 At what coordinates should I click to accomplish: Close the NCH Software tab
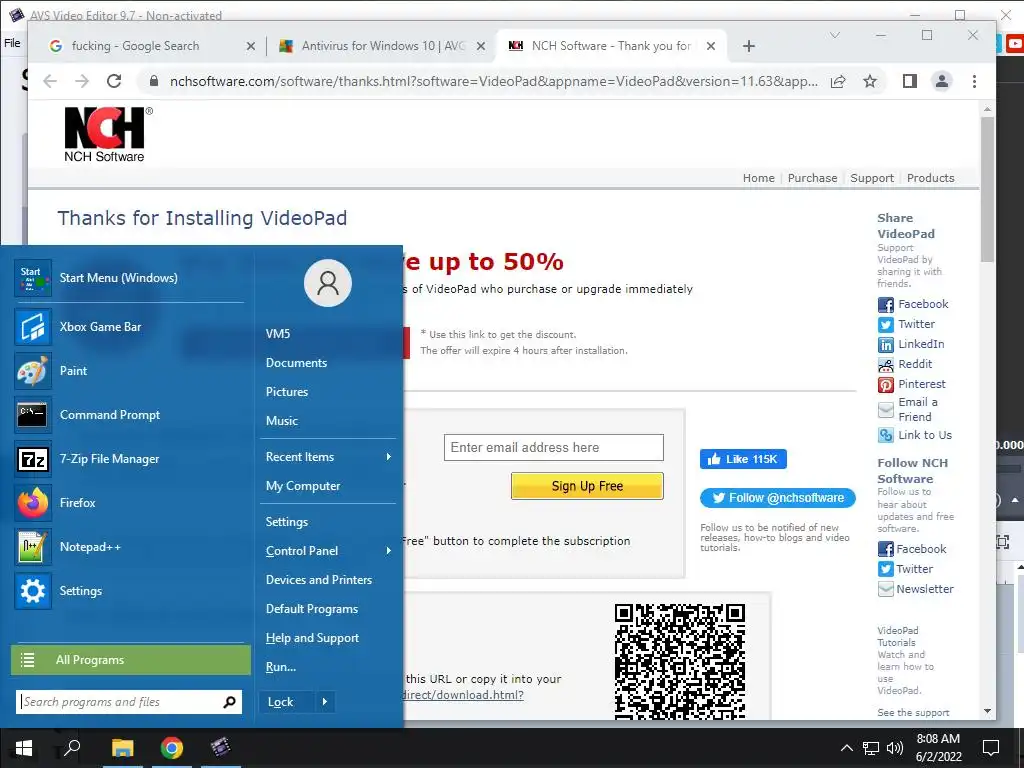point(711,46)
